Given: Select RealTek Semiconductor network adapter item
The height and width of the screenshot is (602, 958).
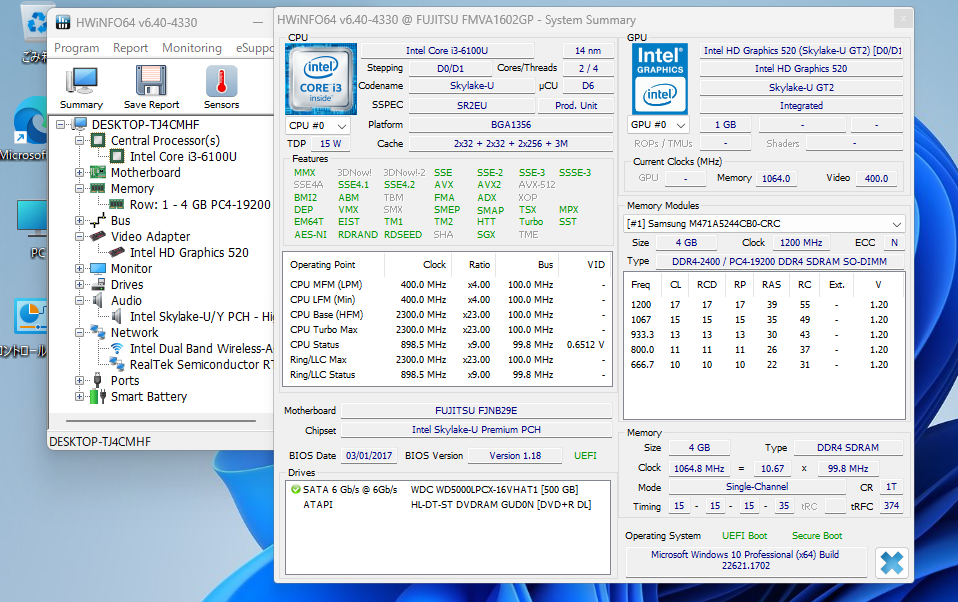Looking at the screenshot, I should pos(201,364).
